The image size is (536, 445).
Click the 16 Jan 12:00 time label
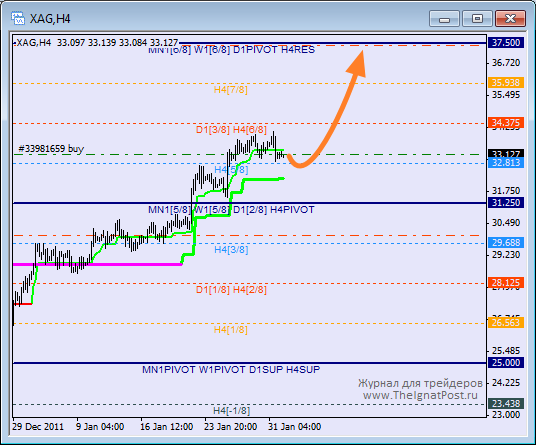(166, 427)
